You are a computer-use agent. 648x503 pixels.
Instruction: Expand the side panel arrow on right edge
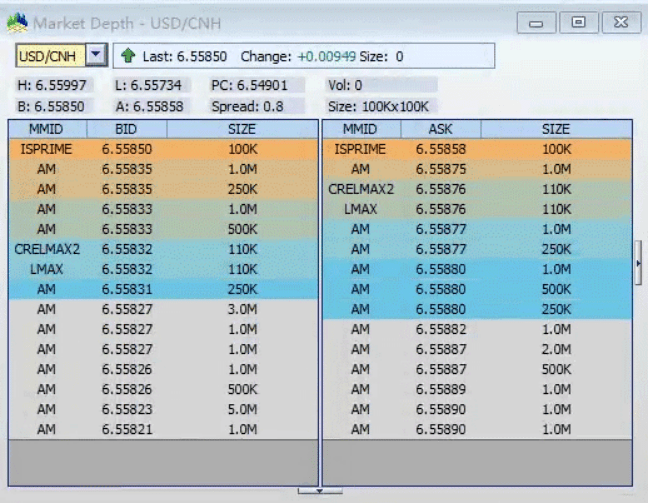pos(638,263)
